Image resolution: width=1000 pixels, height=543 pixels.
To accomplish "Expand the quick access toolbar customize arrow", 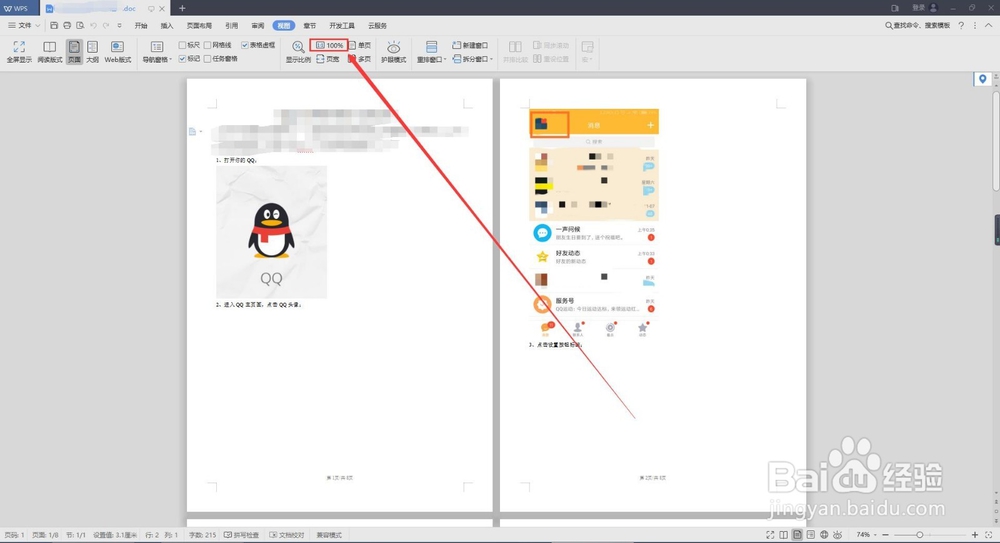I will pos(119,26).
